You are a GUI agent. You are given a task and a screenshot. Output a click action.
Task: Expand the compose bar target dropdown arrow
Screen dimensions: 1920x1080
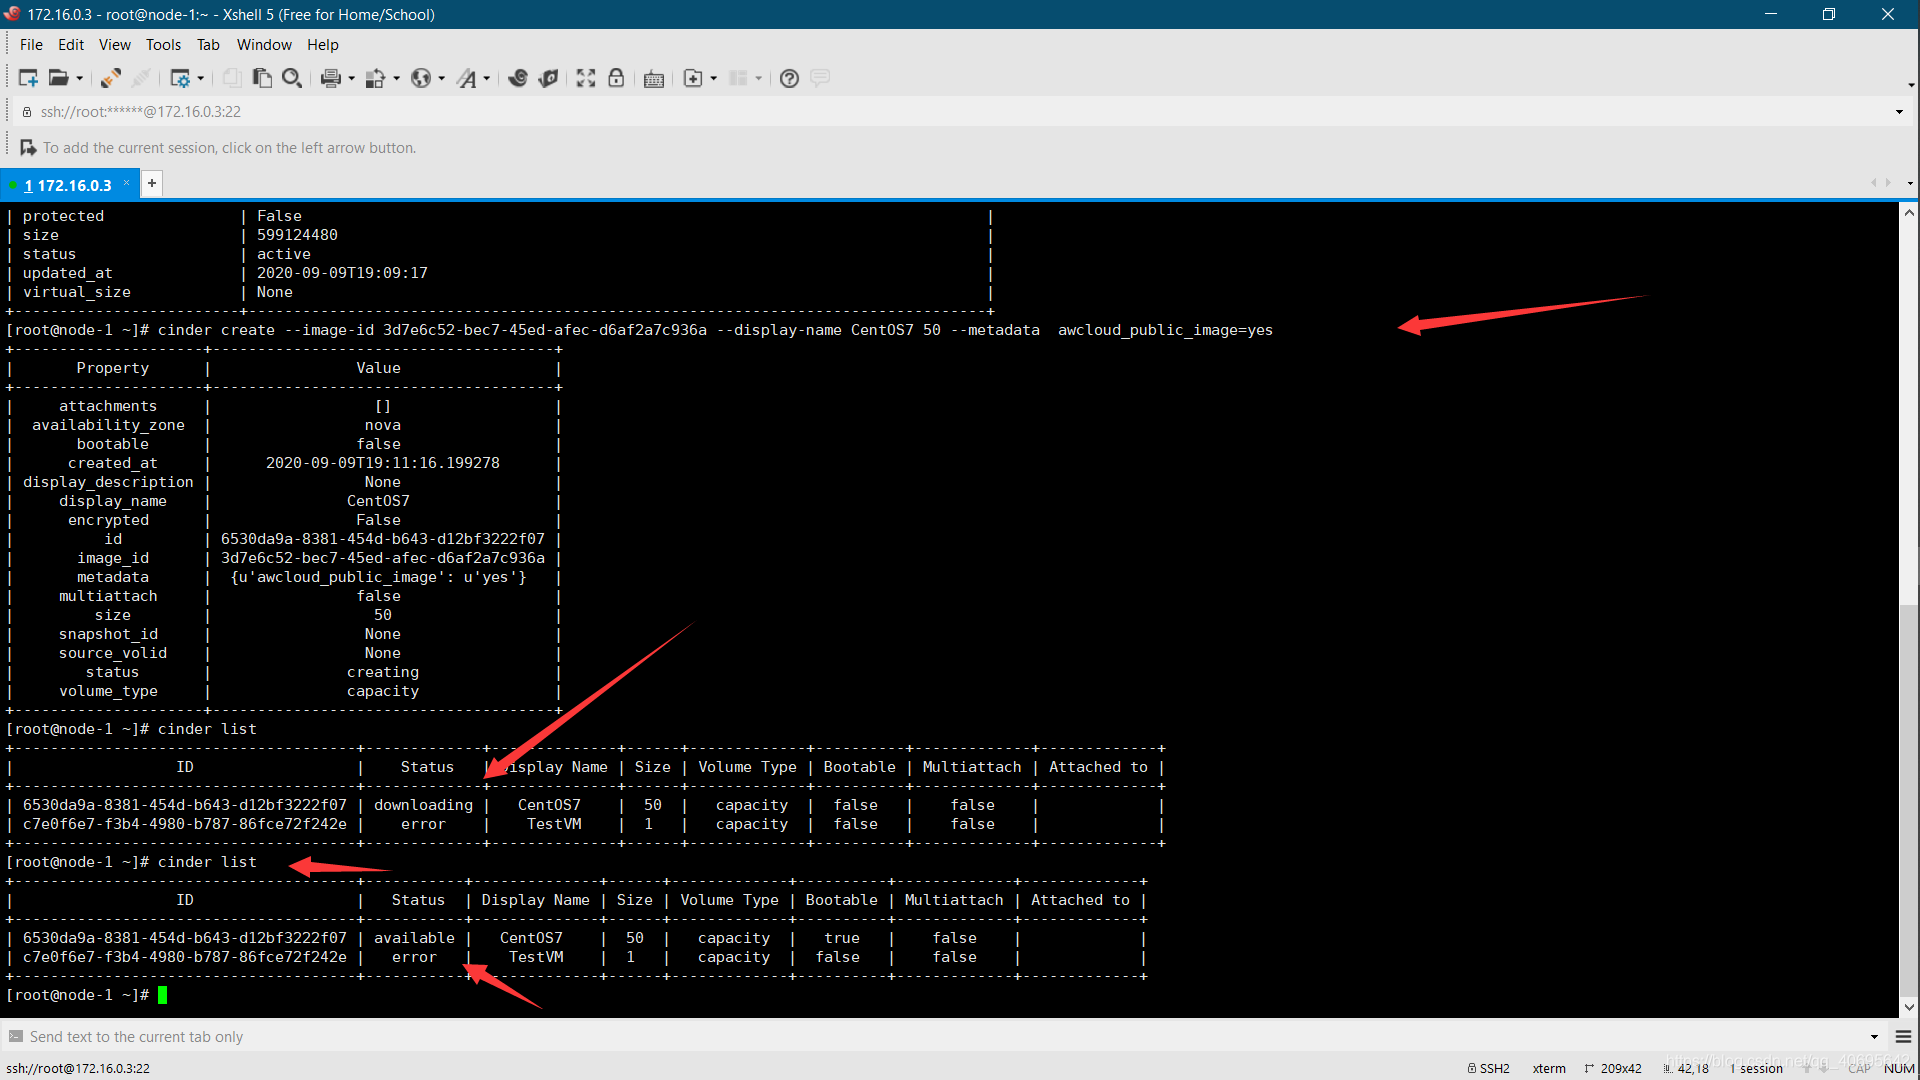1874,1037
